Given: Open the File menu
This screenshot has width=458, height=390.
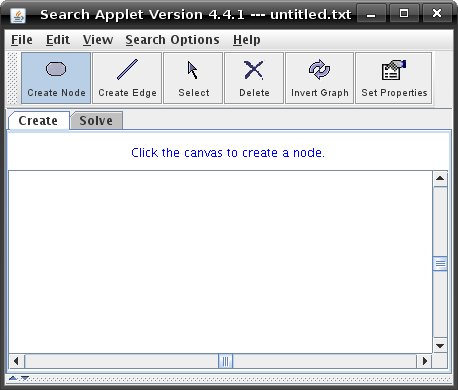Looking at the screenshot, I should tap(22, 40).
